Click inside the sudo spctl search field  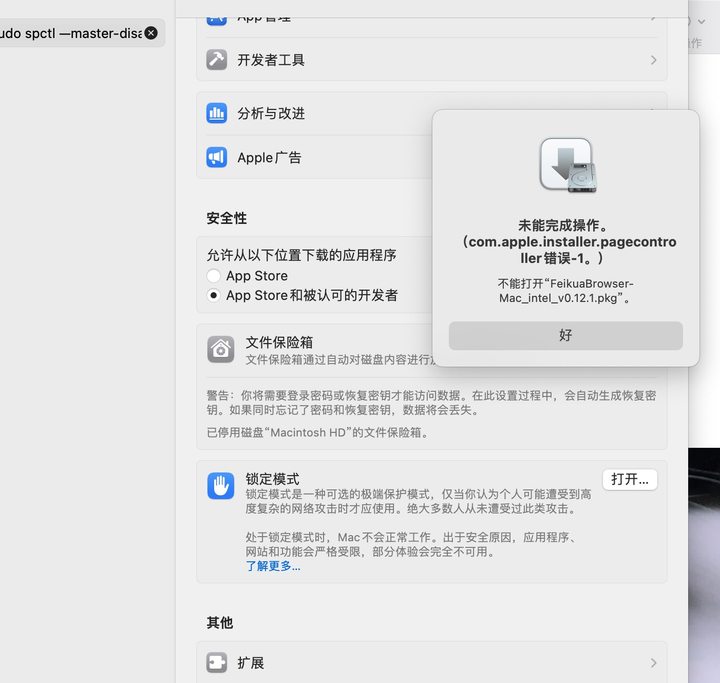(x=70, y=33)
